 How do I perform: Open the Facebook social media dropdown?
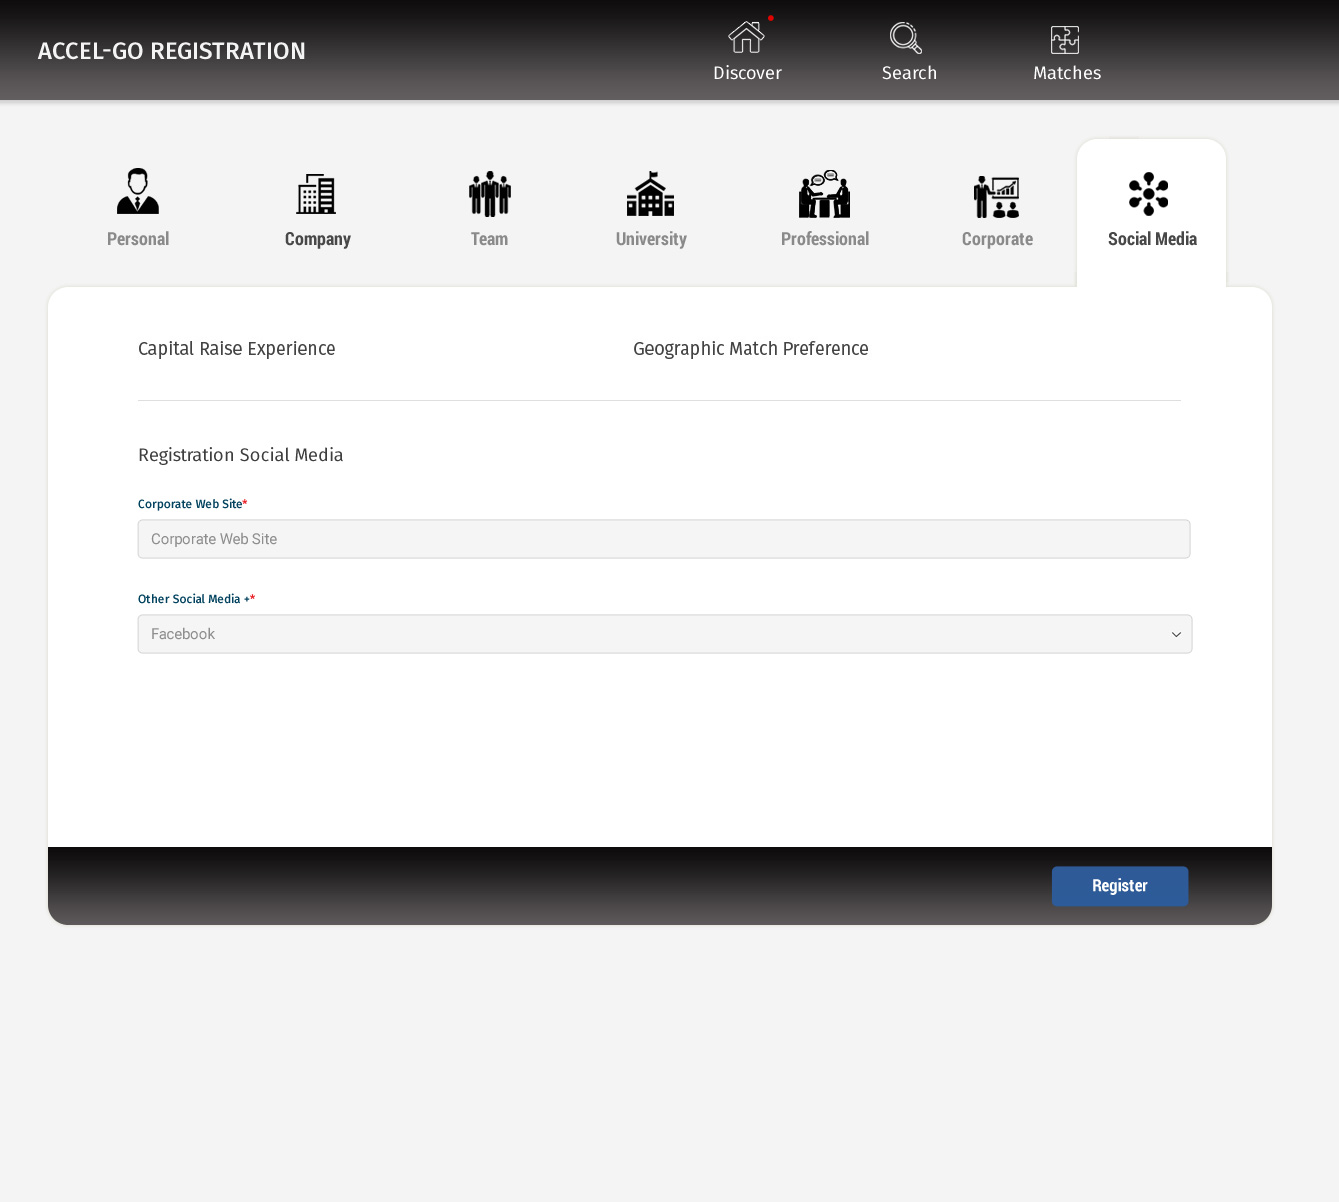click(x=650, y=634)
